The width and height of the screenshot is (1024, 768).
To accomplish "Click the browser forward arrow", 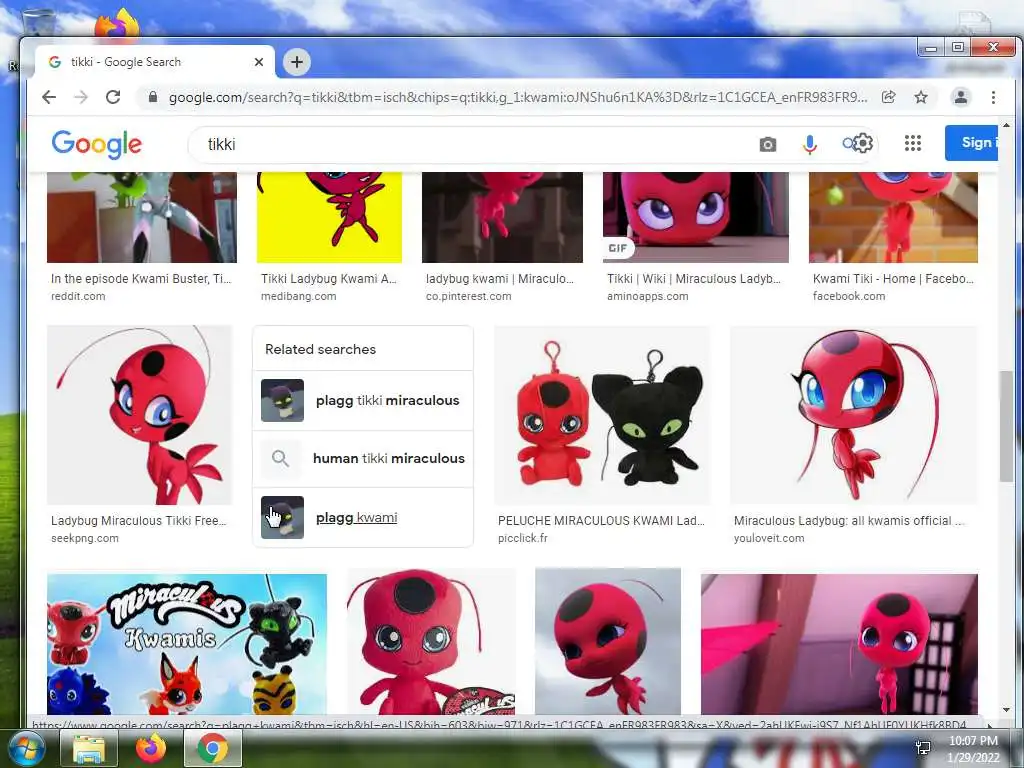I will 81,97.
